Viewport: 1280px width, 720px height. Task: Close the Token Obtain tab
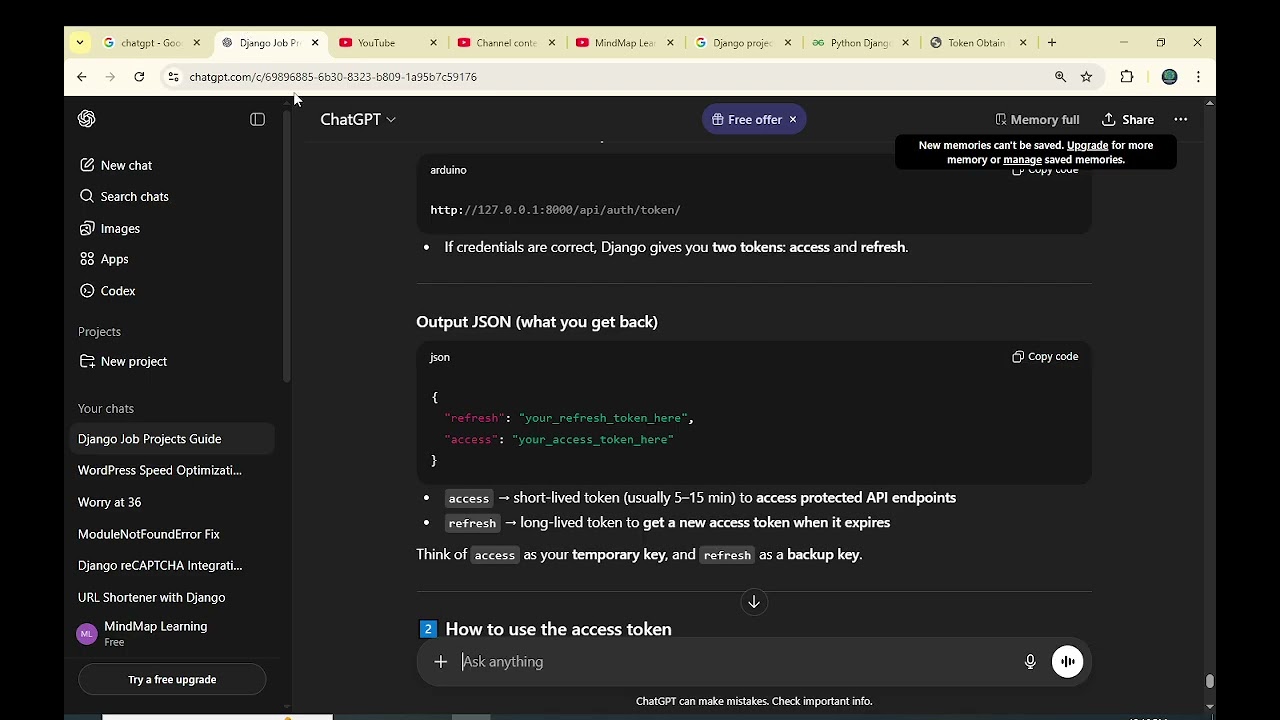coord(1023,43)
